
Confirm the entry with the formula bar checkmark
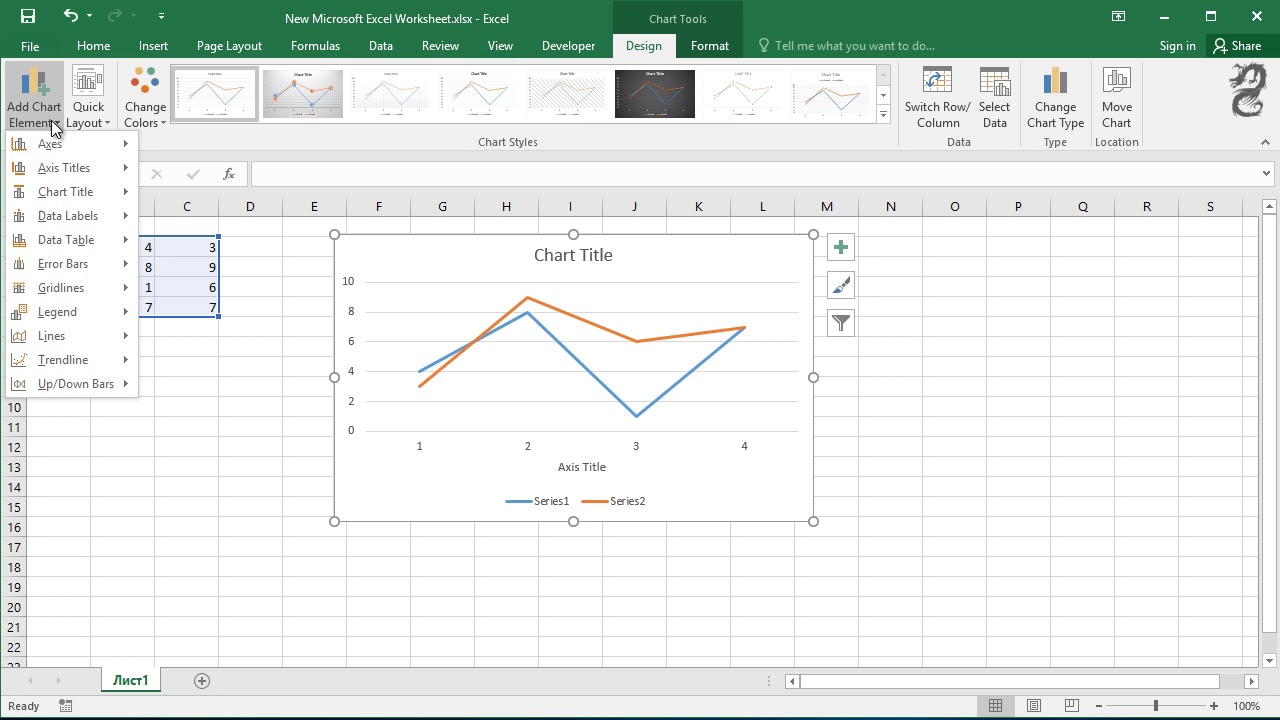coord(193,174)
